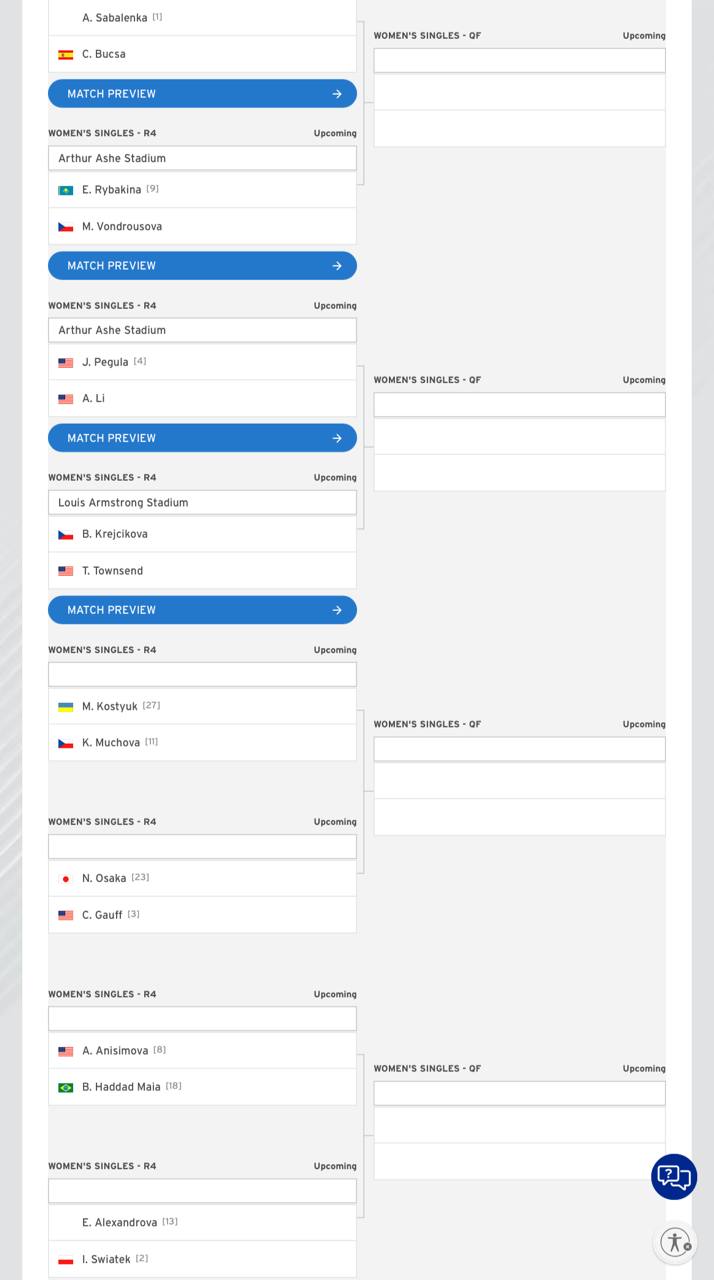The width and height of the screenshot is (714, 1280).
Task: Select player J. Pegula
Action: [x=105, y=362]
